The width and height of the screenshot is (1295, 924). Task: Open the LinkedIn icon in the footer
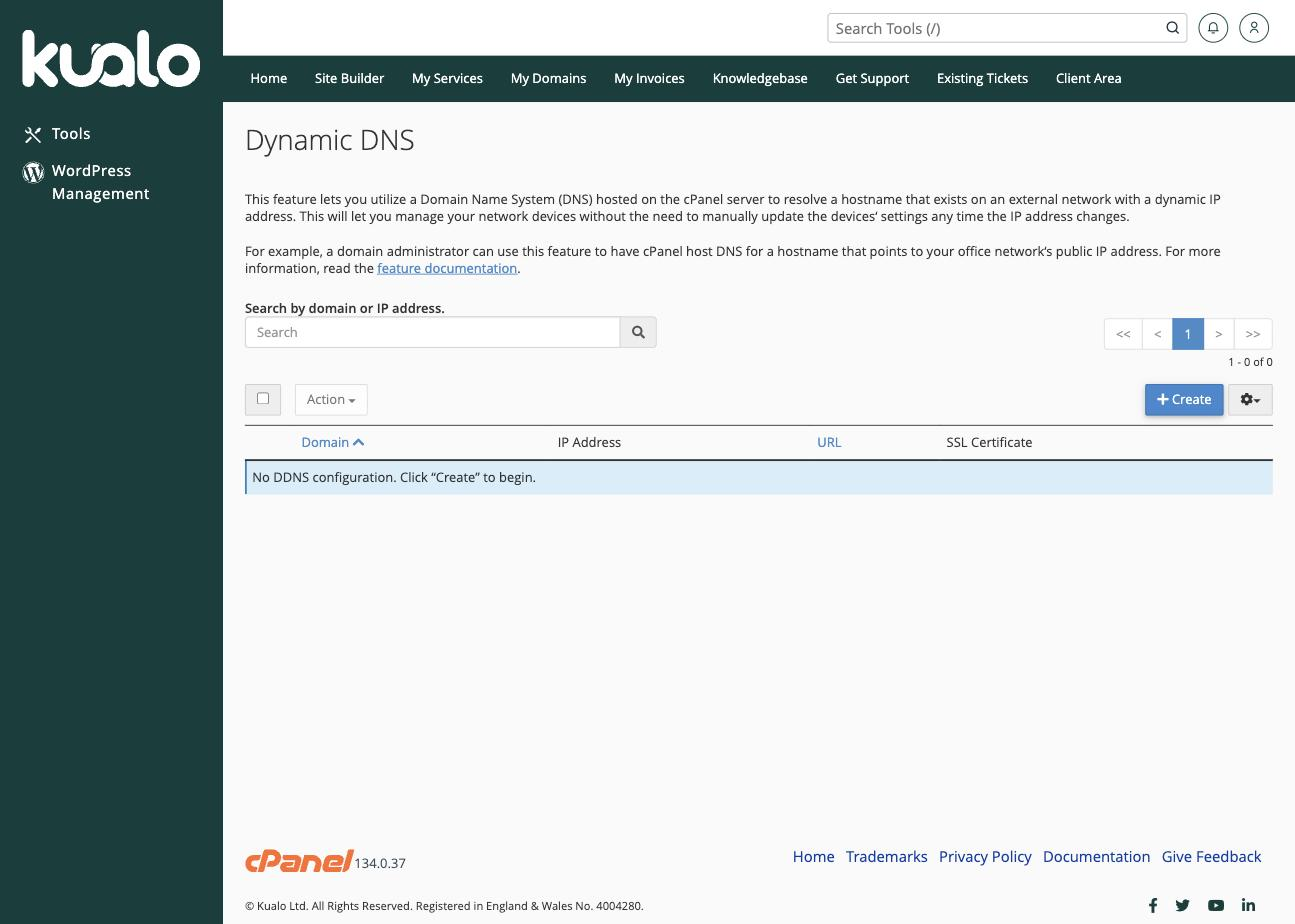coord(1248,905)
